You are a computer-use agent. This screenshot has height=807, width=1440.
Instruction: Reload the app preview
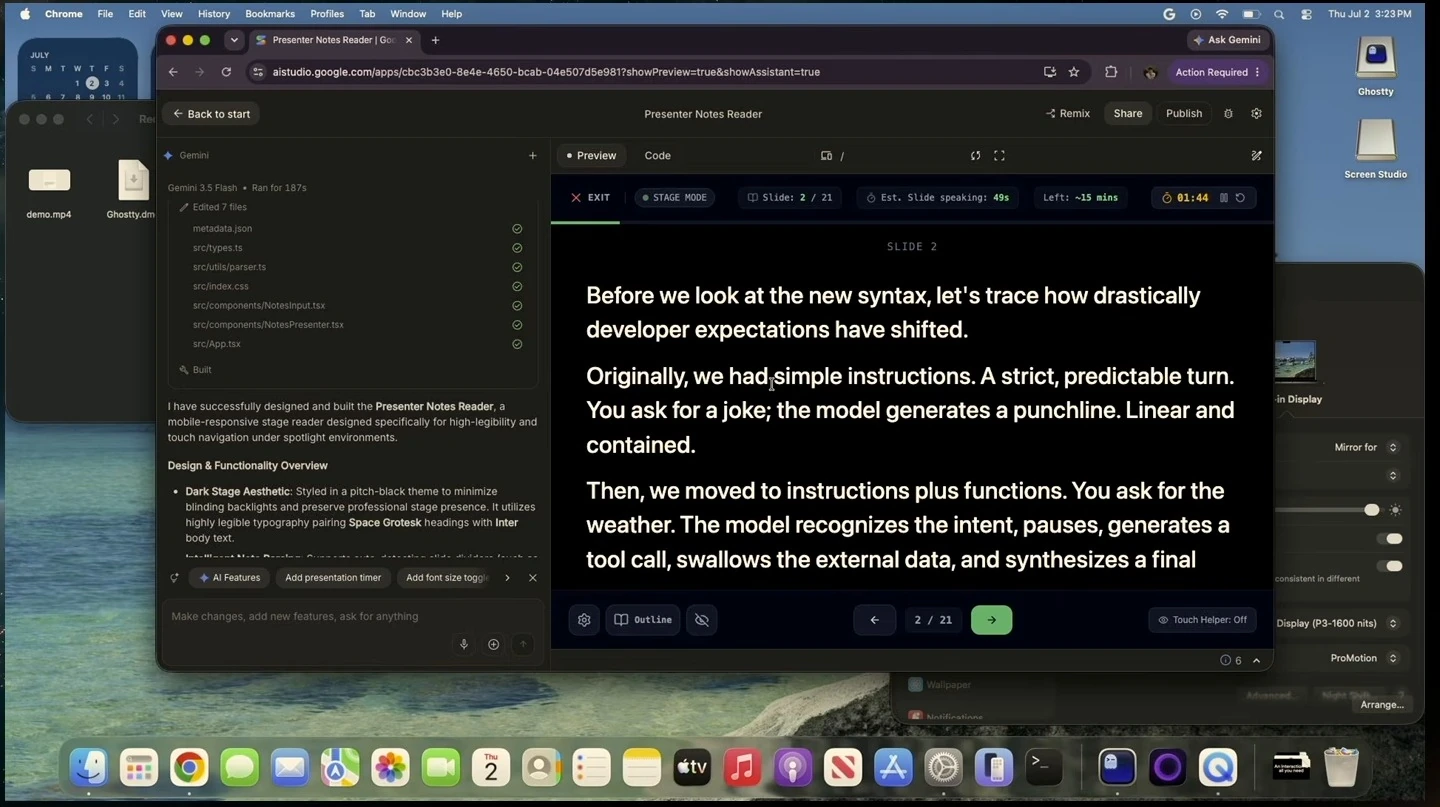(x=975, y=156)
